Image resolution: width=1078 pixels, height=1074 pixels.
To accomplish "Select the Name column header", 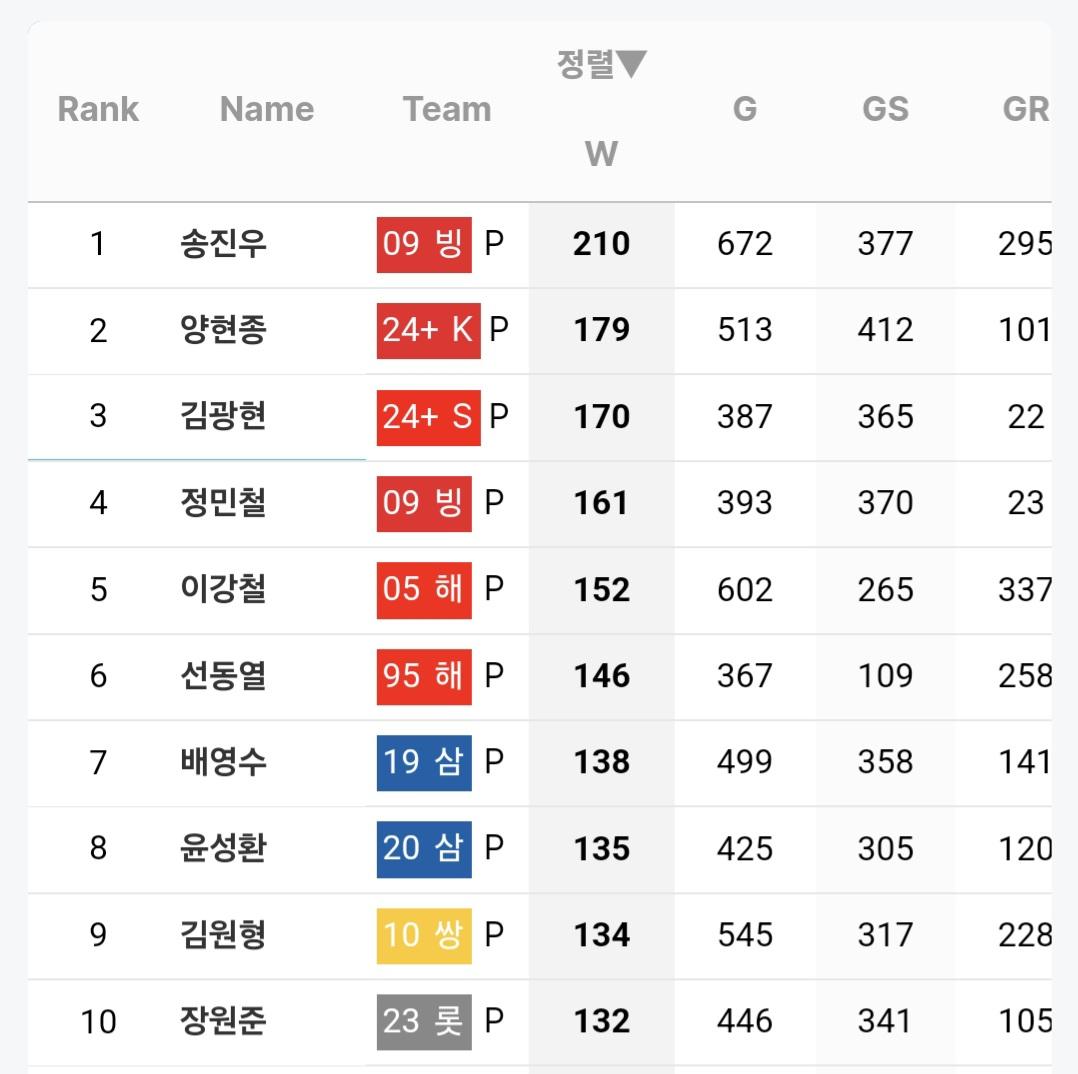I will [x=267, y=109].
